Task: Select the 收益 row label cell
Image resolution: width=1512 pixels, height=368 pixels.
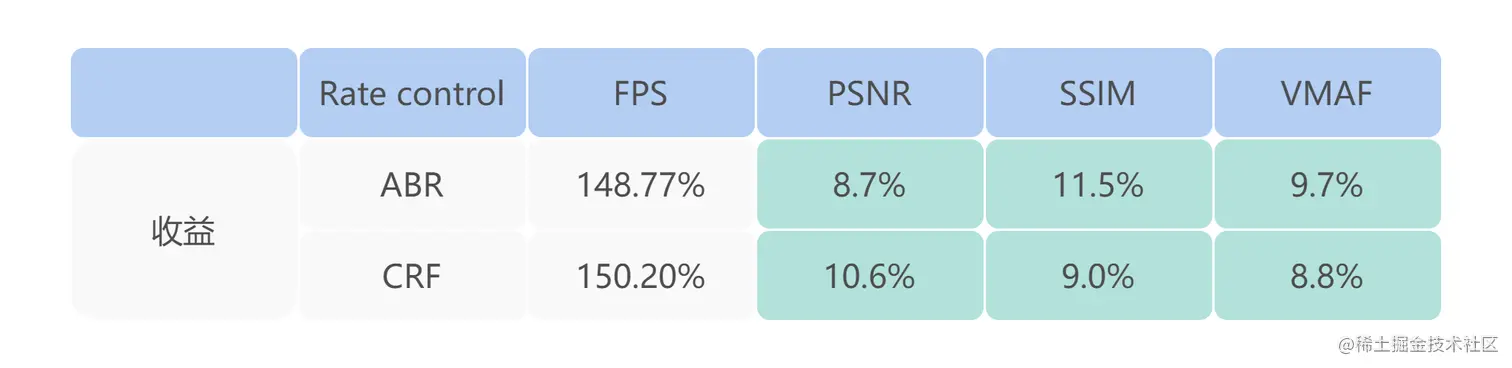Action: (184, 230)
